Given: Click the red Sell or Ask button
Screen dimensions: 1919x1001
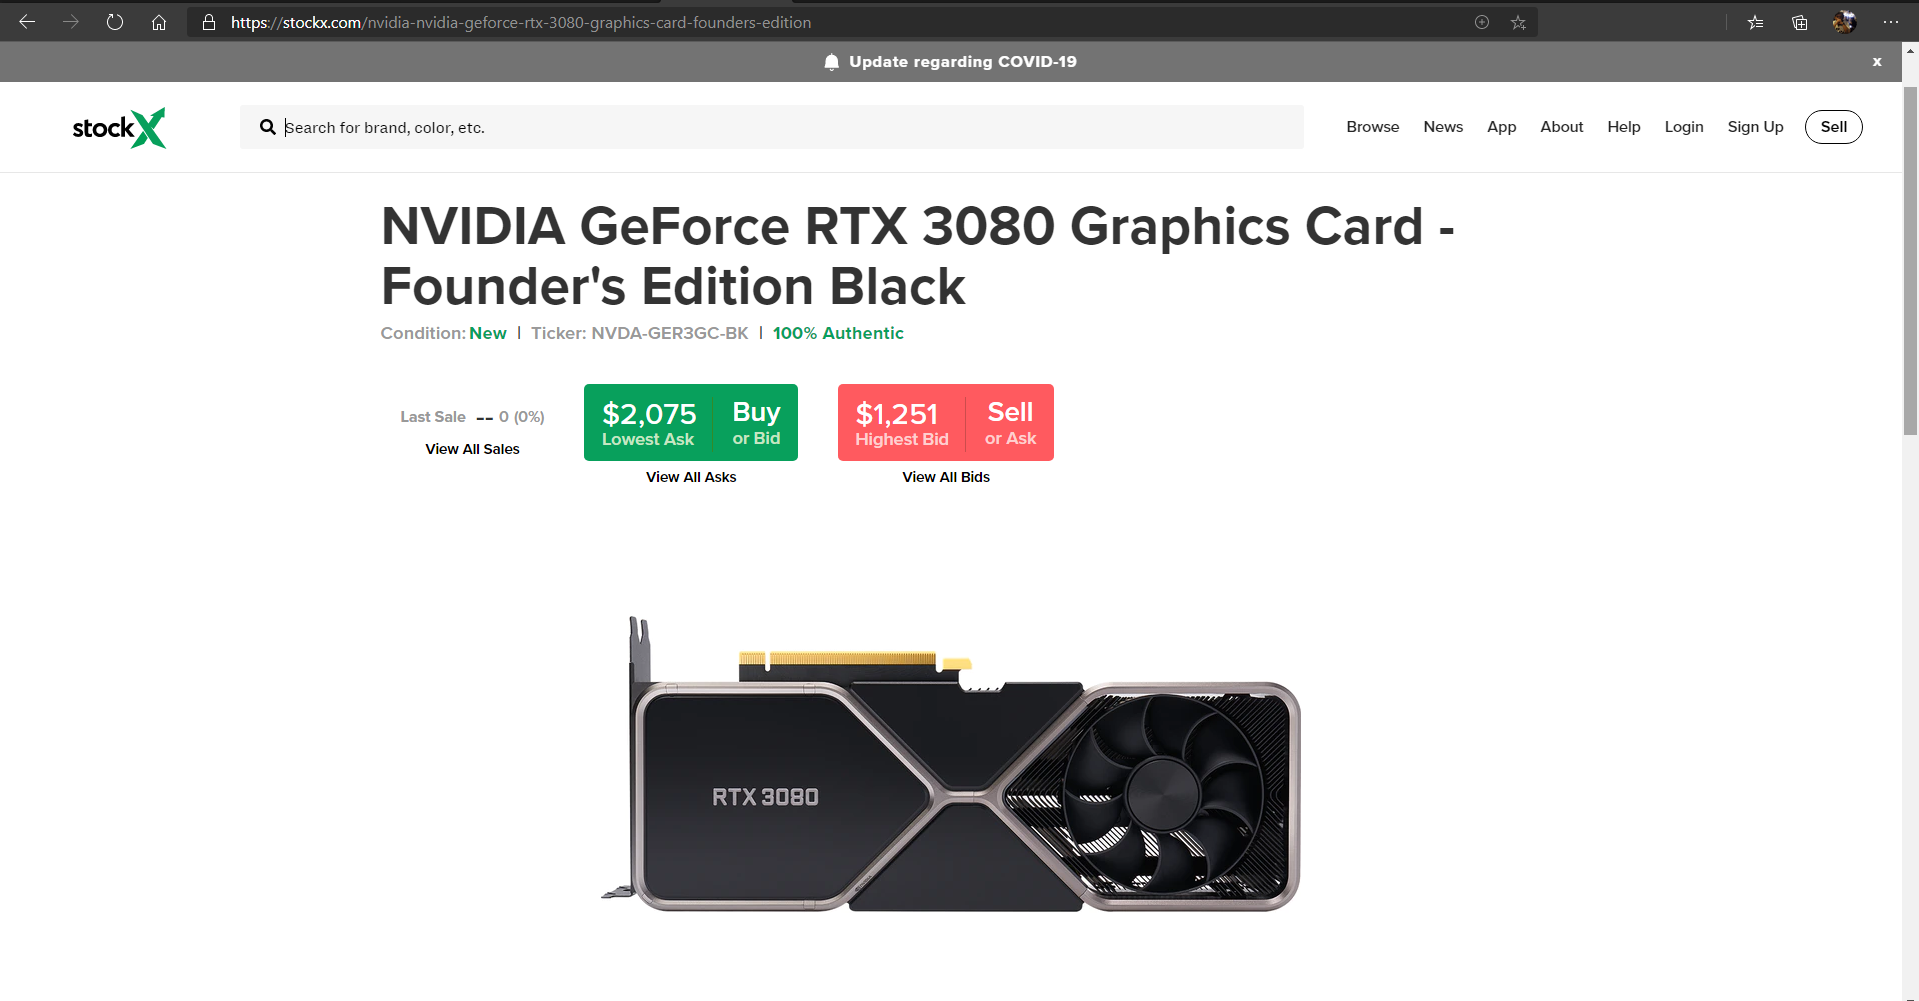Looking at the screenshot, I should point(946,422).
